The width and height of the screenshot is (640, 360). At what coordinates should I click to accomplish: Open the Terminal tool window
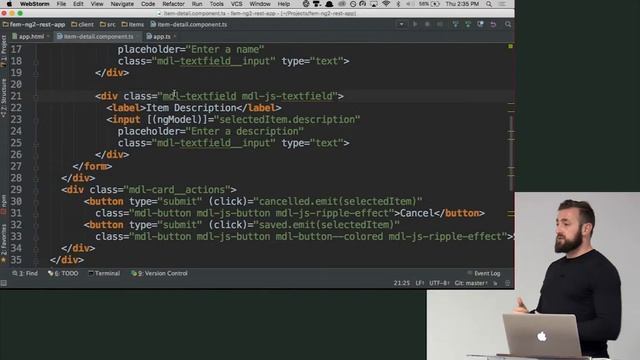(x=104, y=273)
